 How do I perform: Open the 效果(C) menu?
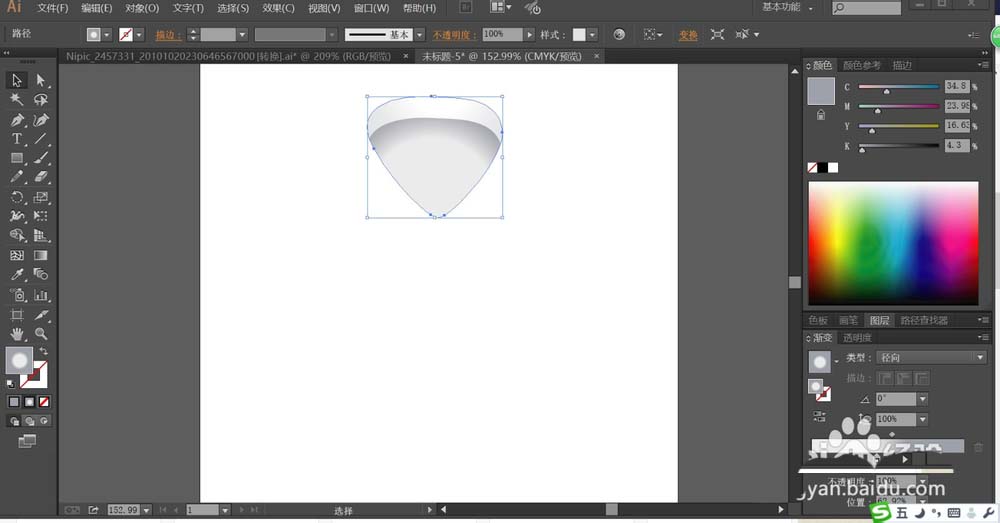[278, 8]
